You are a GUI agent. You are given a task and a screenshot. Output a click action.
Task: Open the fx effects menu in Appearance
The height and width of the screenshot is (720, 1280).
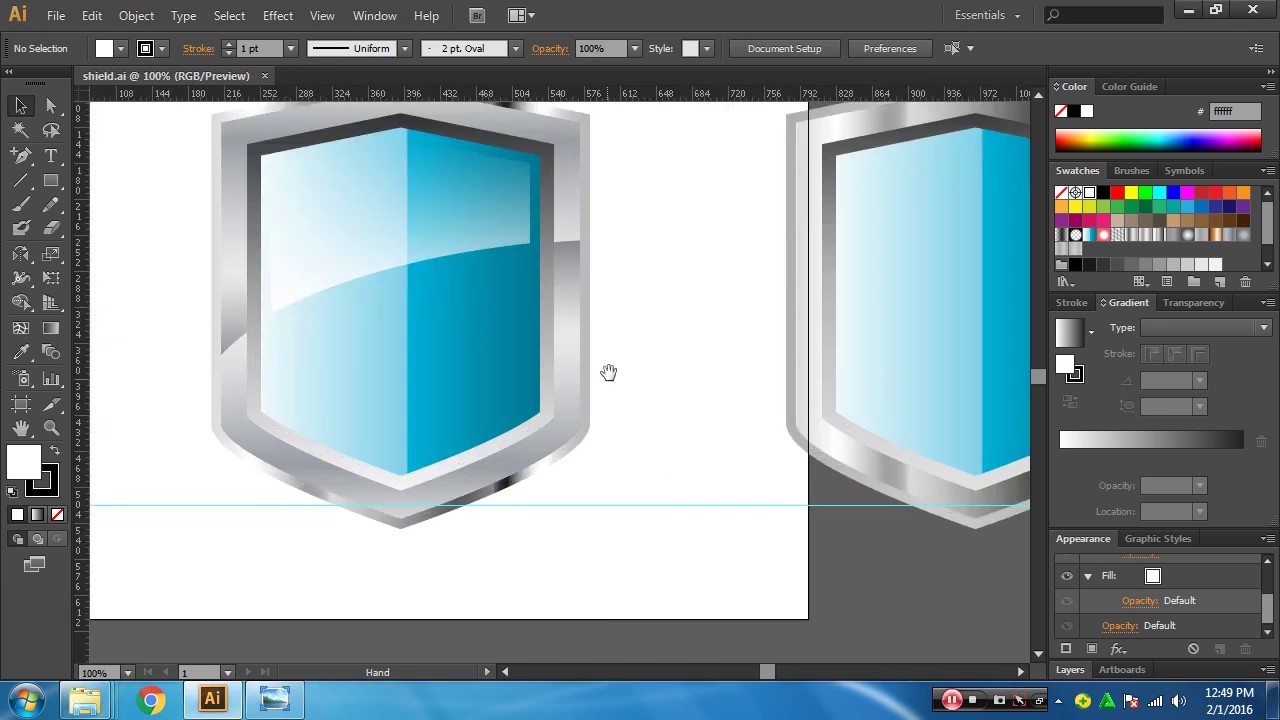pyautogui.click(x=1118, y=649)
